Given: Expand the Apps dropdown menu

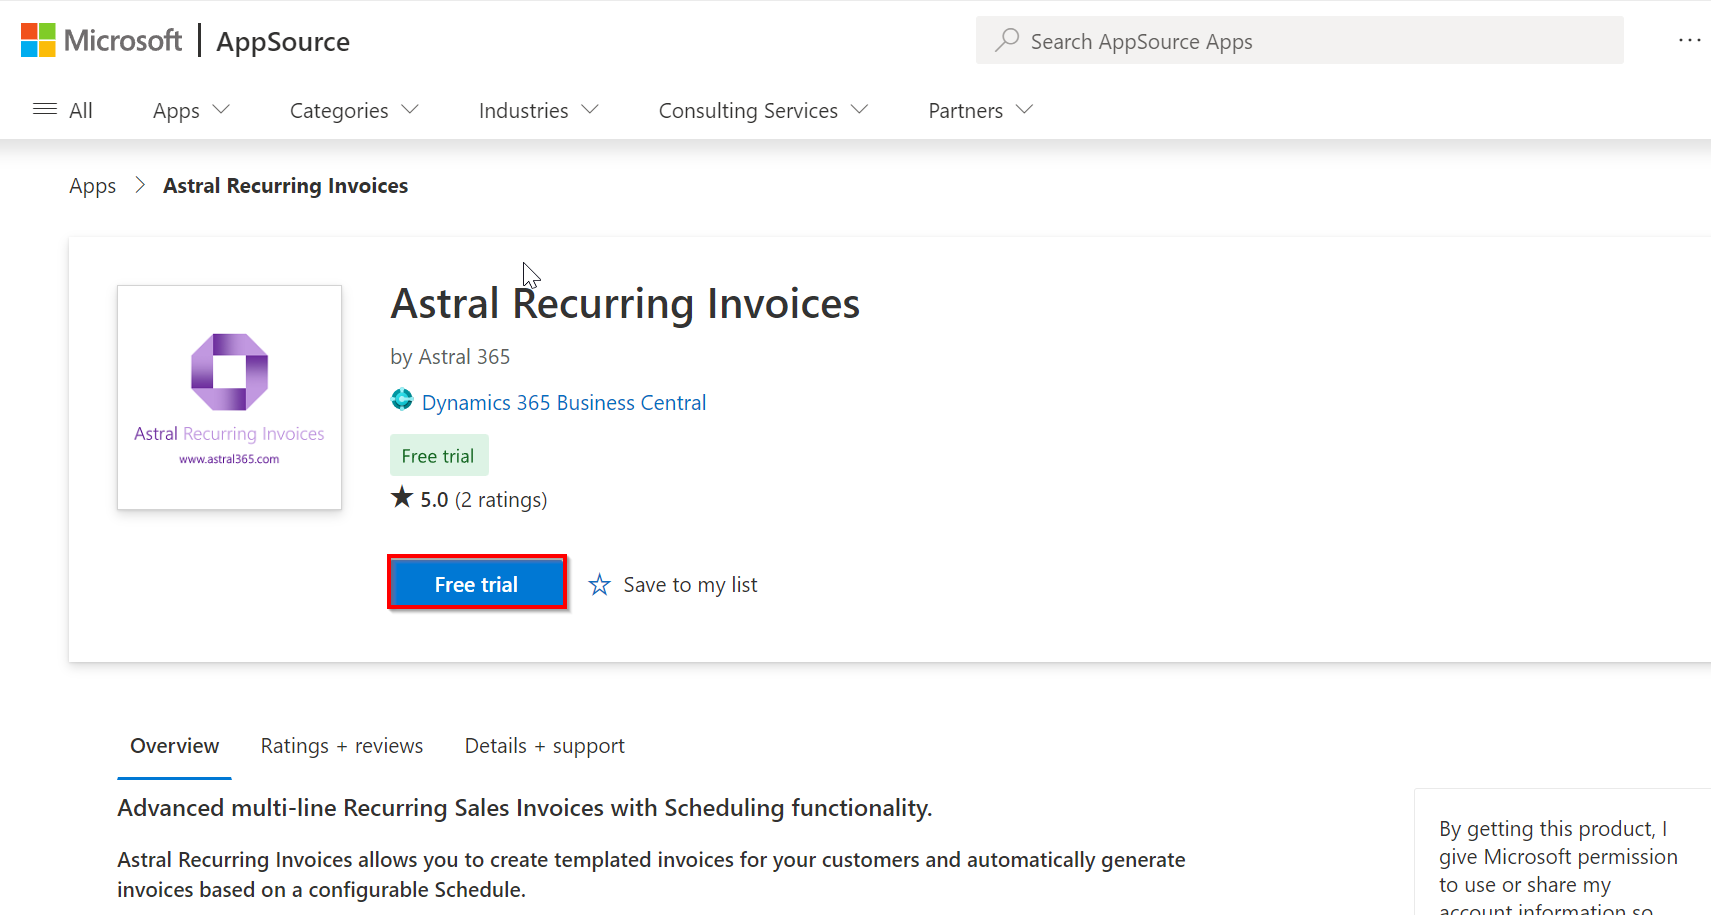Looking at the screenshot, I should click(190, 110).
